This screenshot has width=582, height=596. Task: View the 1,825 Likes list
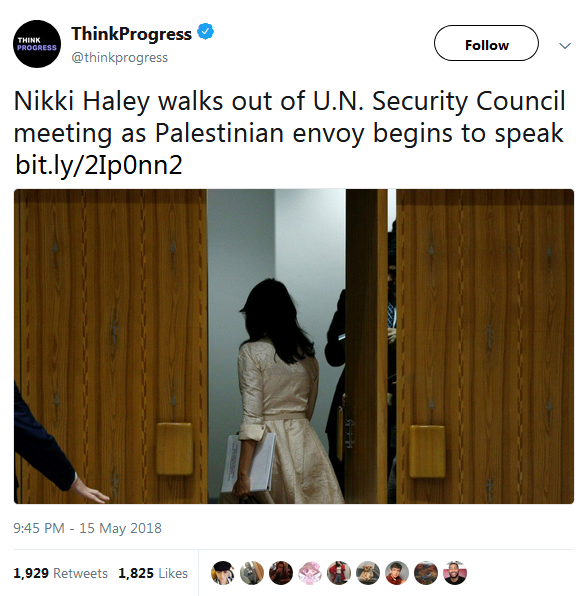153,573
